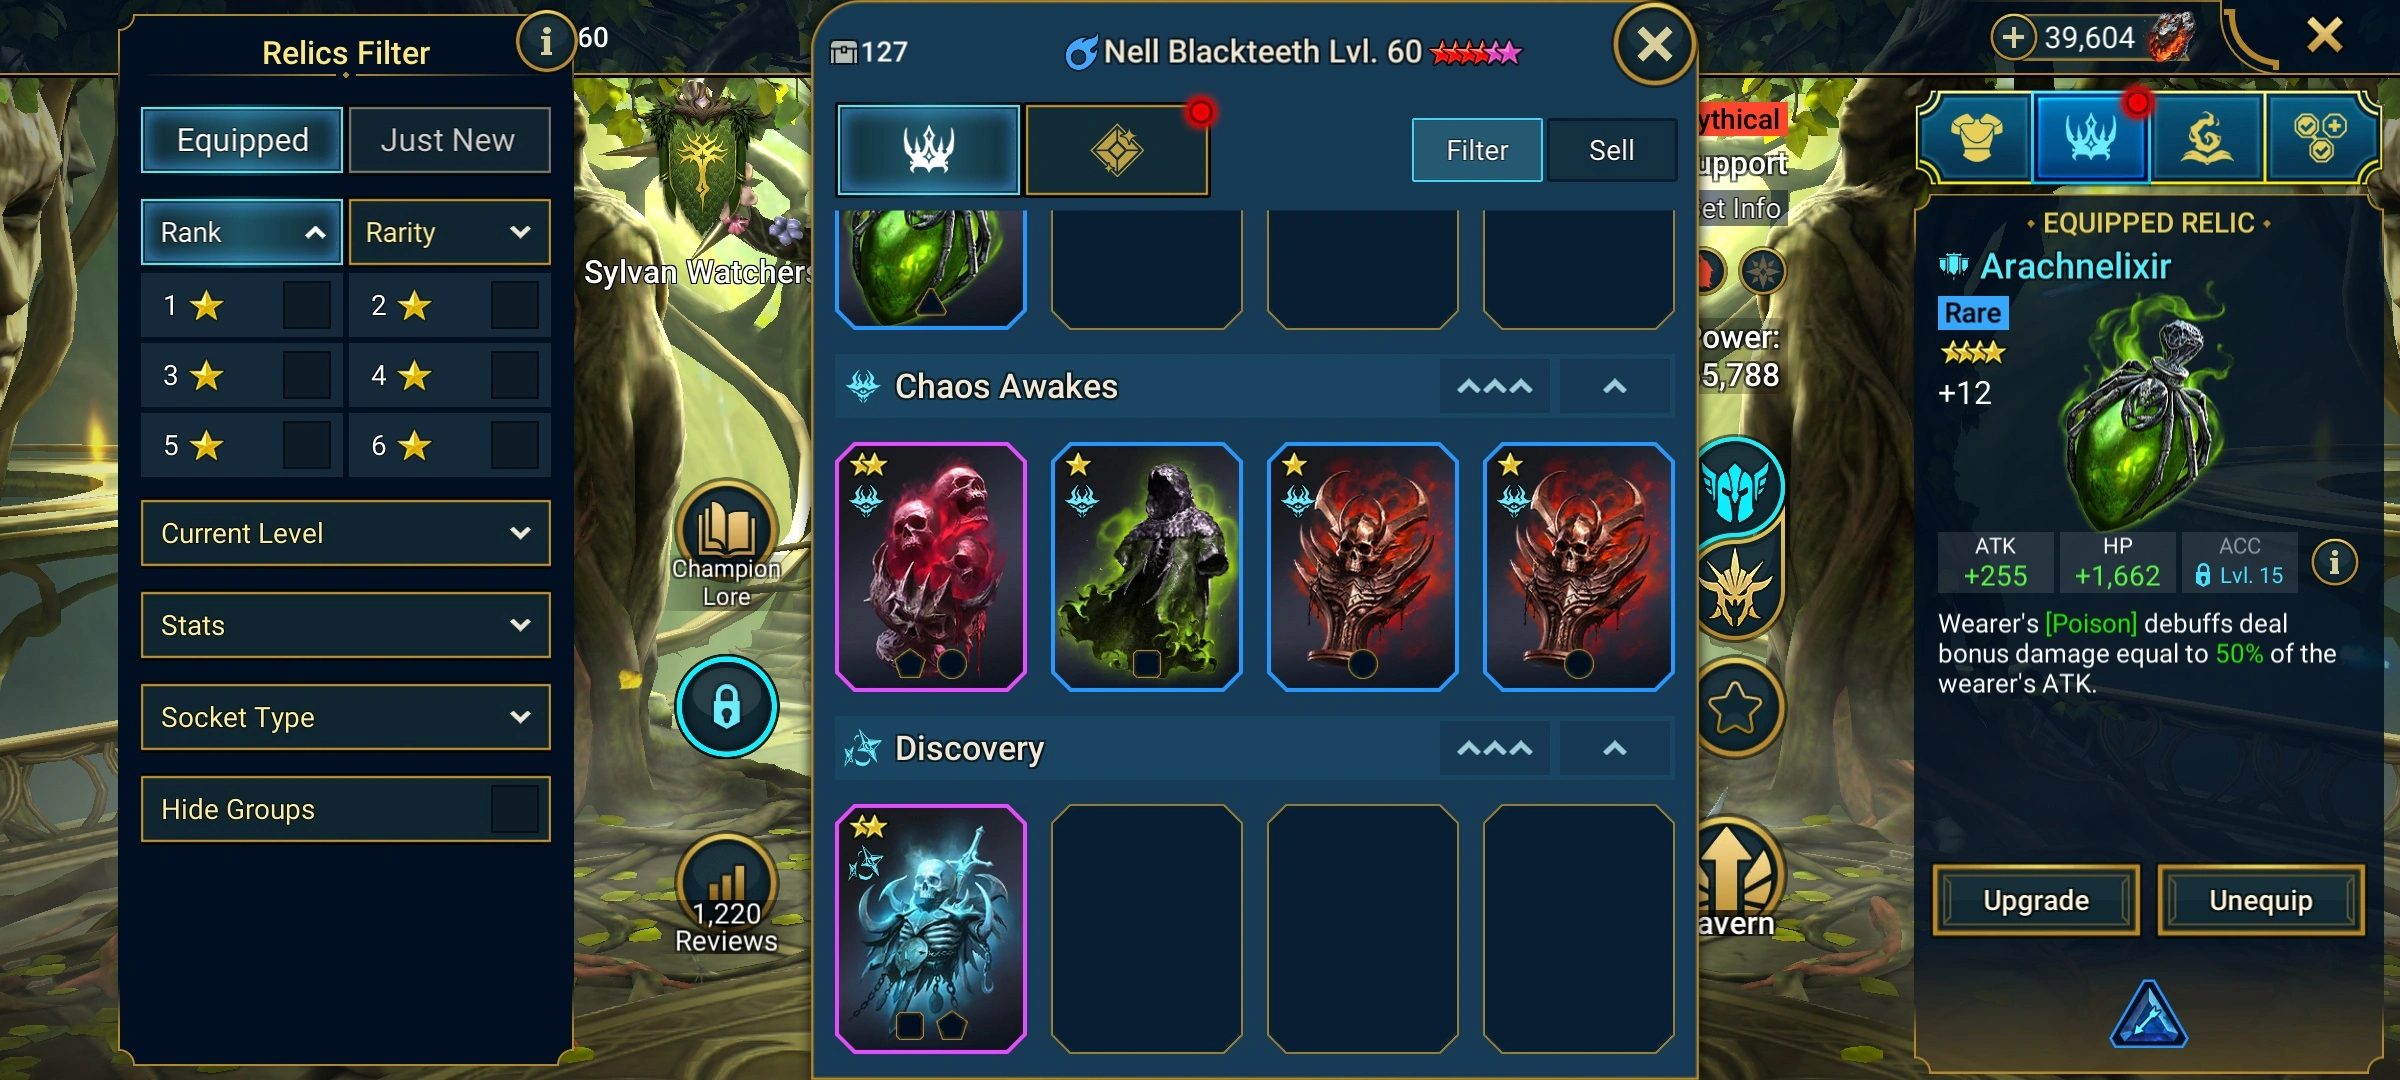Tap the champion lock icon
The height and width of the screenshot is (1080, 2400).
[x=726, y=706]
